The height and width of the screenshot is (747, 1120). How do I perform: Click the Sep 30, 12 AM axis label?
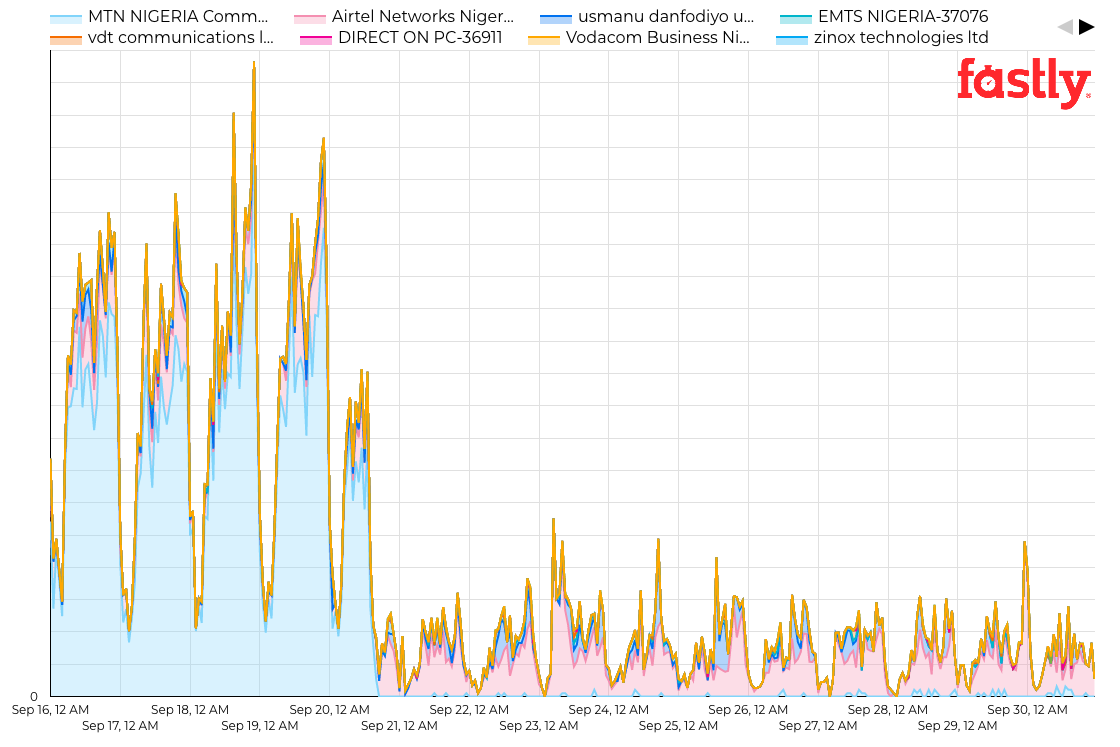click(1027, 710)
